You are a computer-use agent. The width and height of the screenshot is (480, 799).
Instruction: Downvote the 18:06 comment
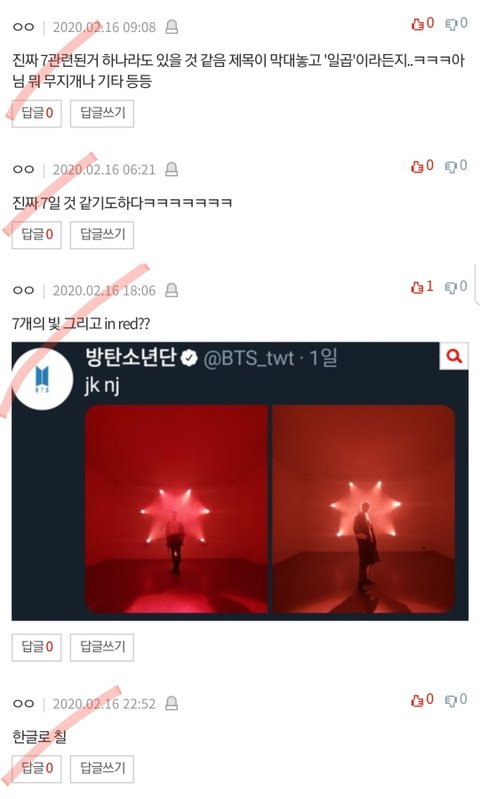click(451, 287)
